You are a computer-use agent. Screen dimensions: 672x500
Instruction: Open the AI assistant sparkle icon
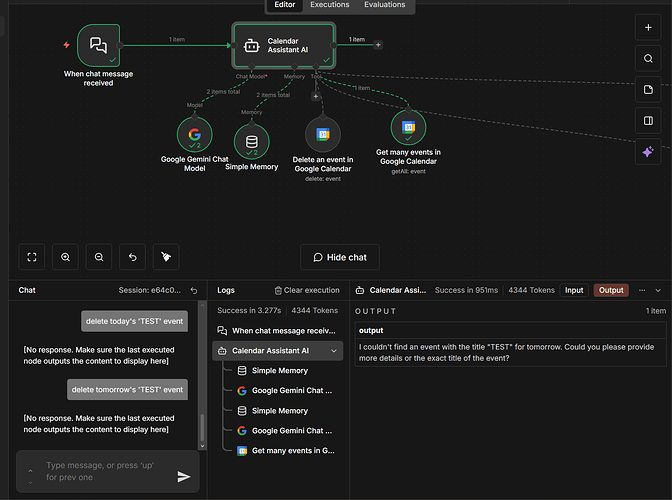tap(648, 152)
